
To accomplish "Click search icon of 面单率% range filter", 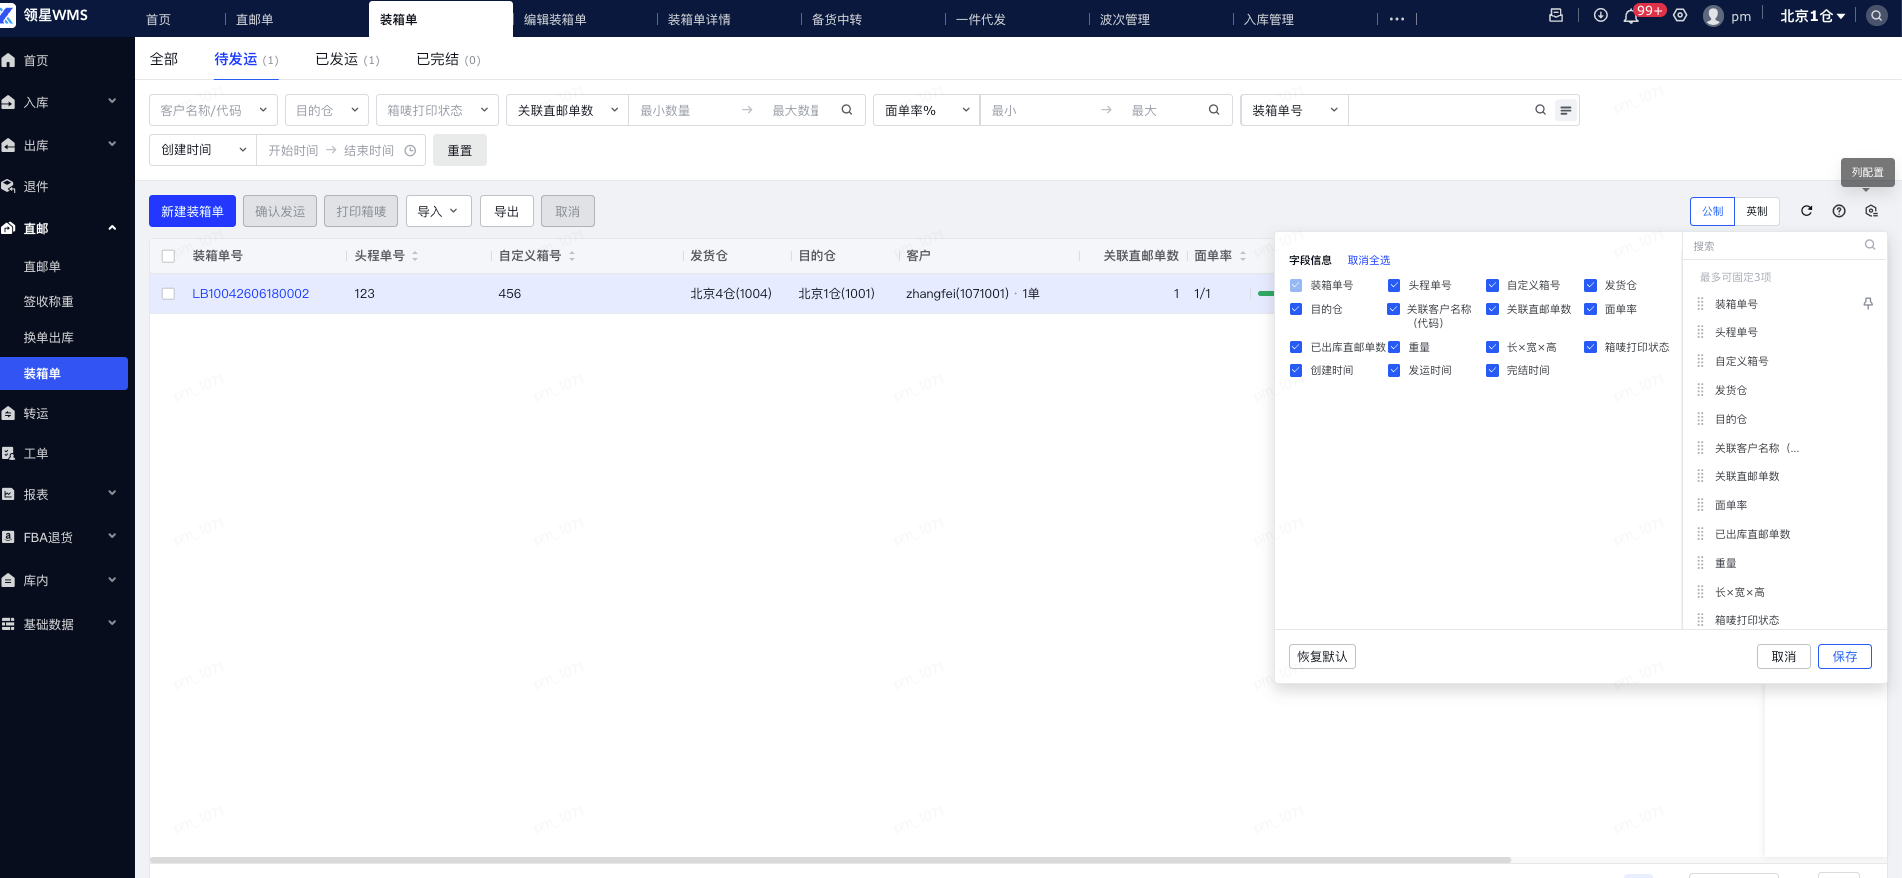I will click(x=1214, y=110).
